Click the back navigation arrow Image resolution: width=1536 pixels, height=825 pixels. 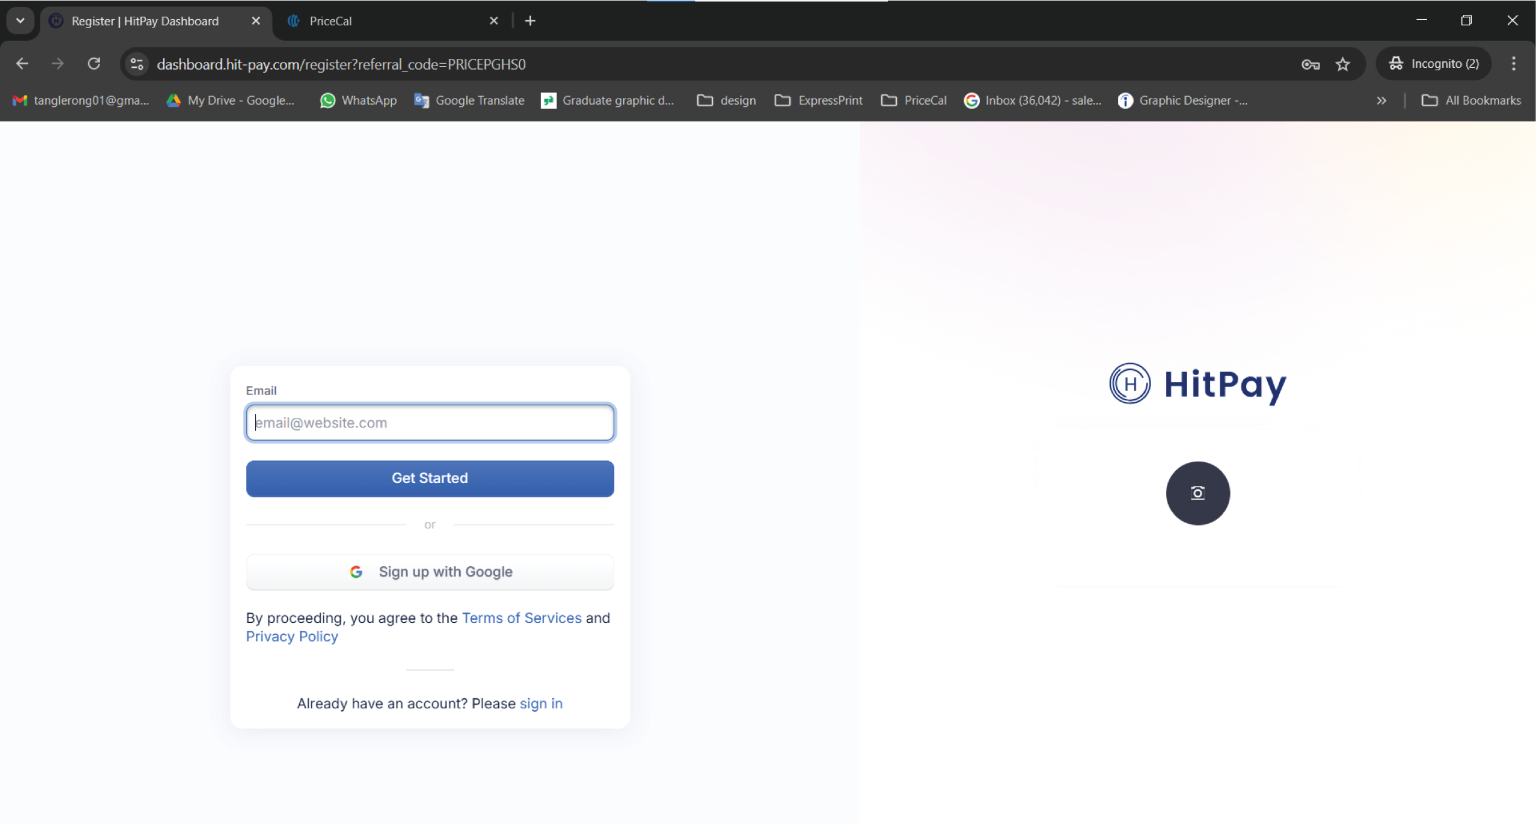[x=21, y=63]
